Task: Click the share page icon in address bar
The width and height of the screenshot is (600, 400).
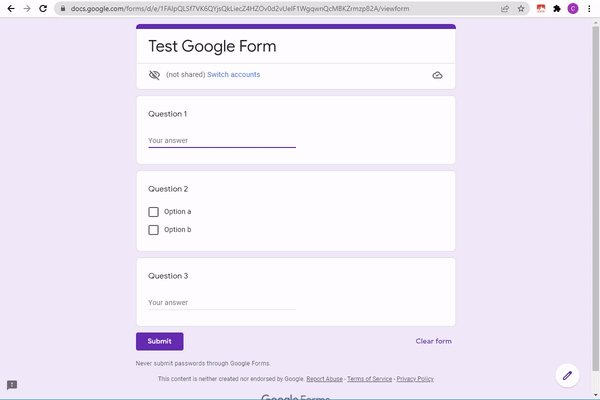Action: click(x=505, y=8)
